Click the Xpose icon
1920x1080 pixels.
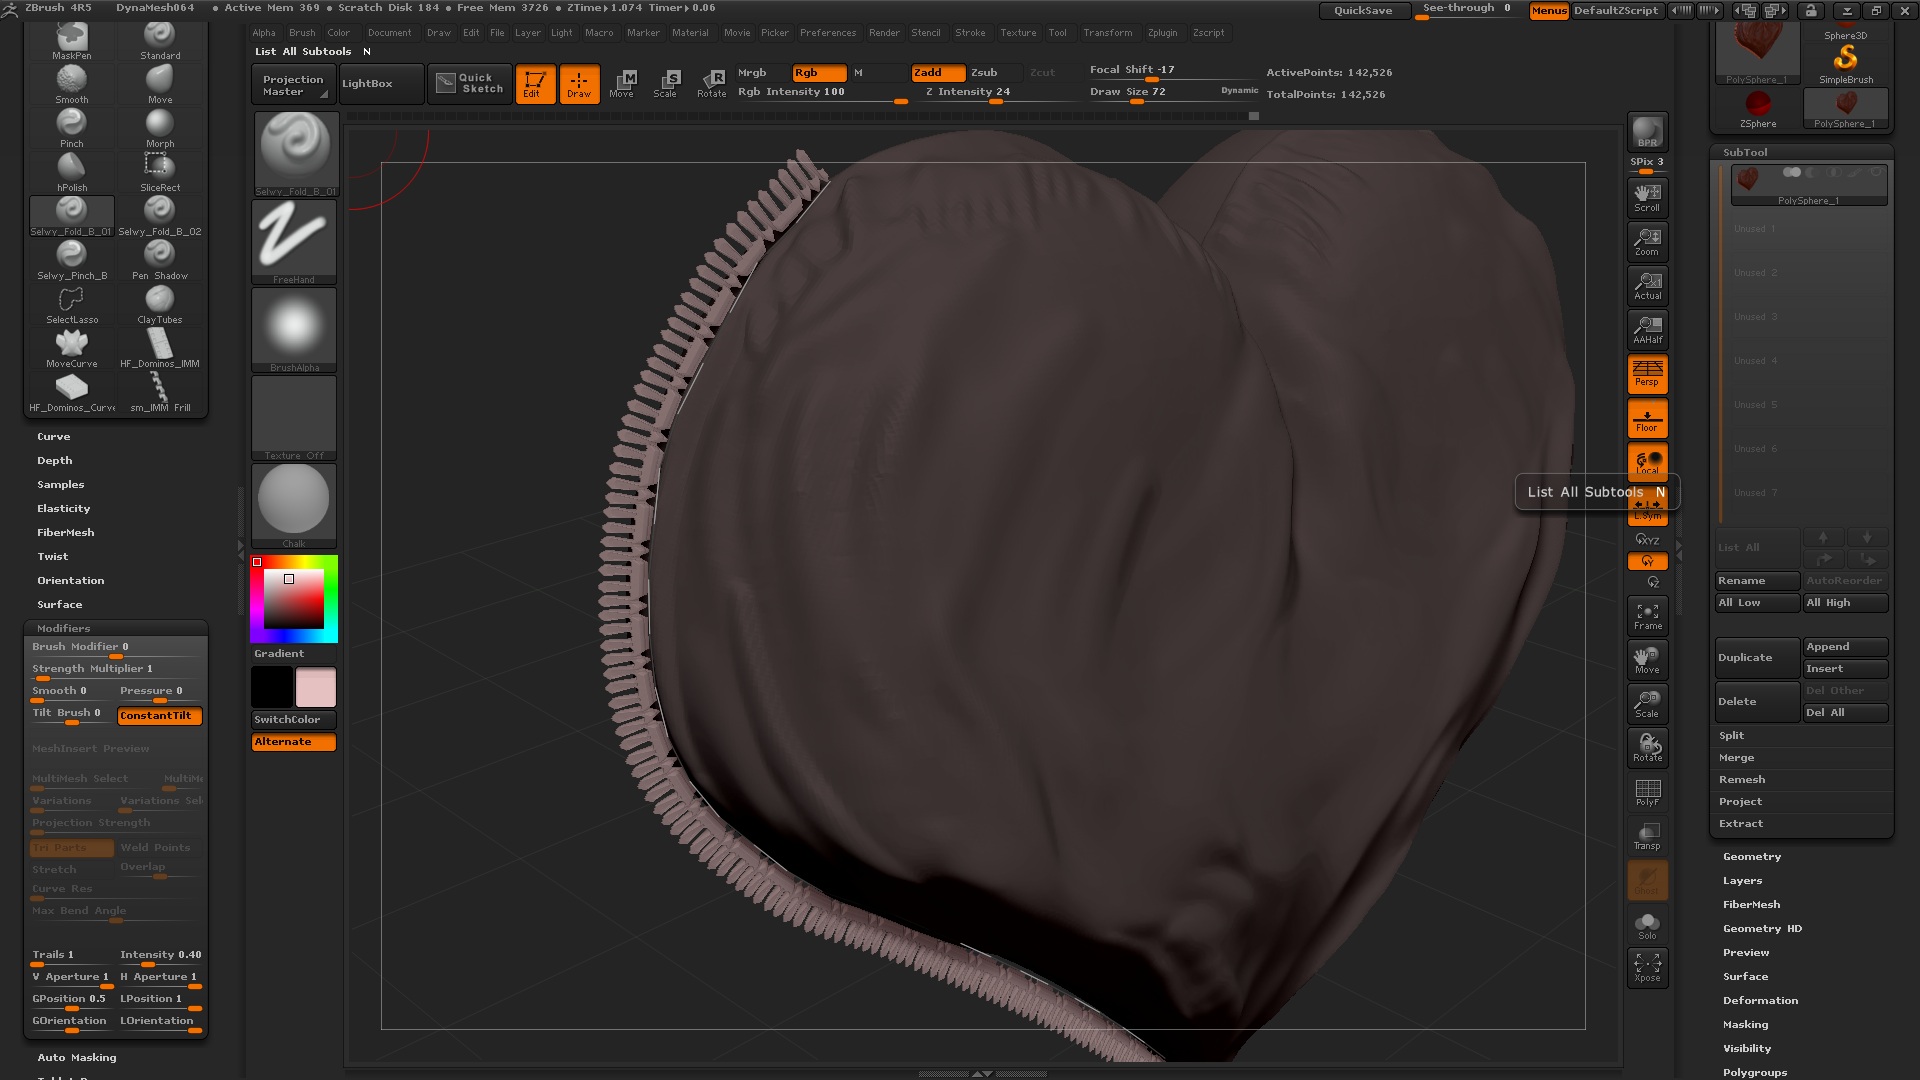coord(1647,967)
